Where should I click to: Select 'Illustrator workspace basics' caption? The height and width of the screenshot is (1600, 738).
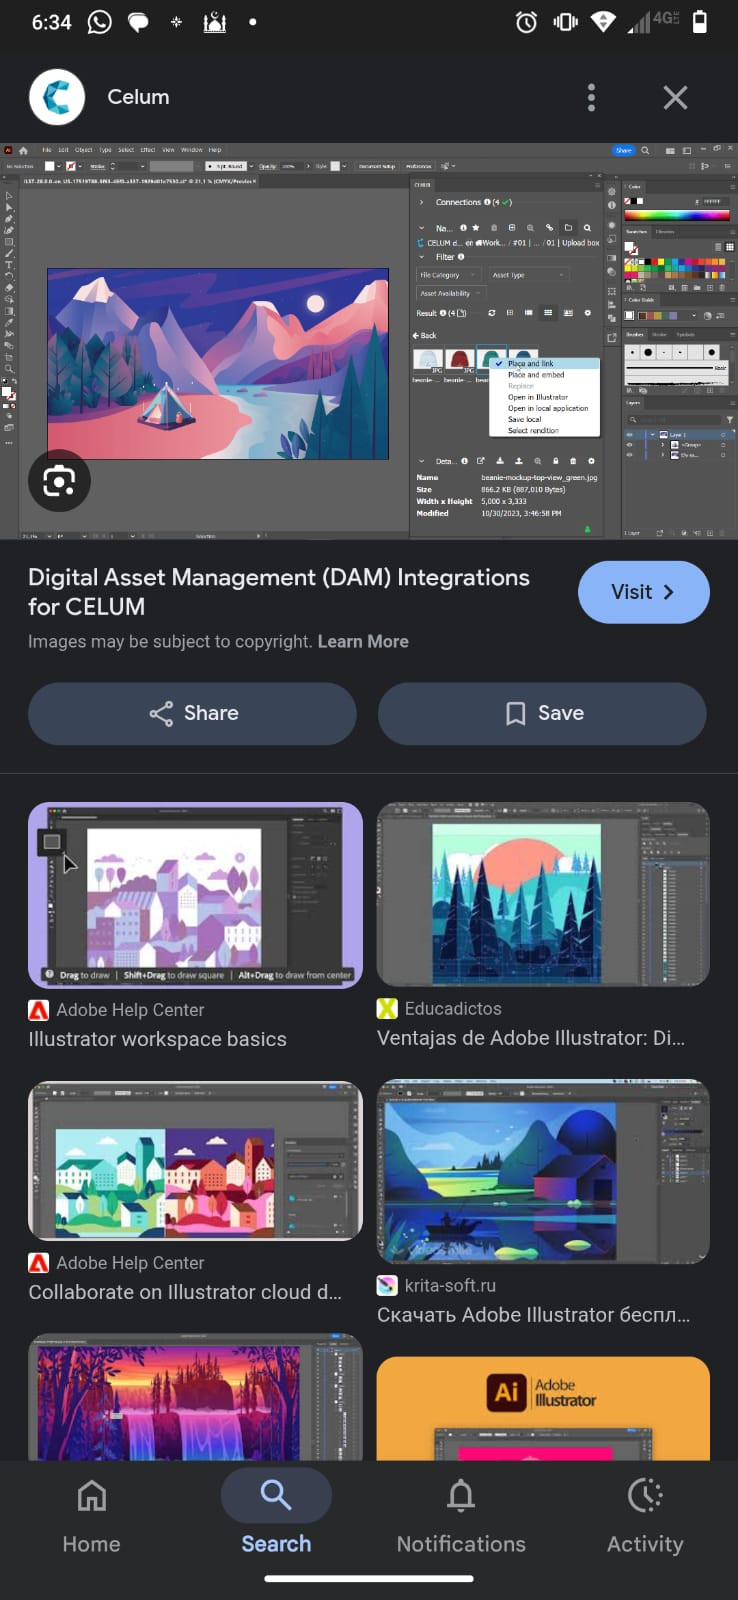click(x=157, y=1039)
